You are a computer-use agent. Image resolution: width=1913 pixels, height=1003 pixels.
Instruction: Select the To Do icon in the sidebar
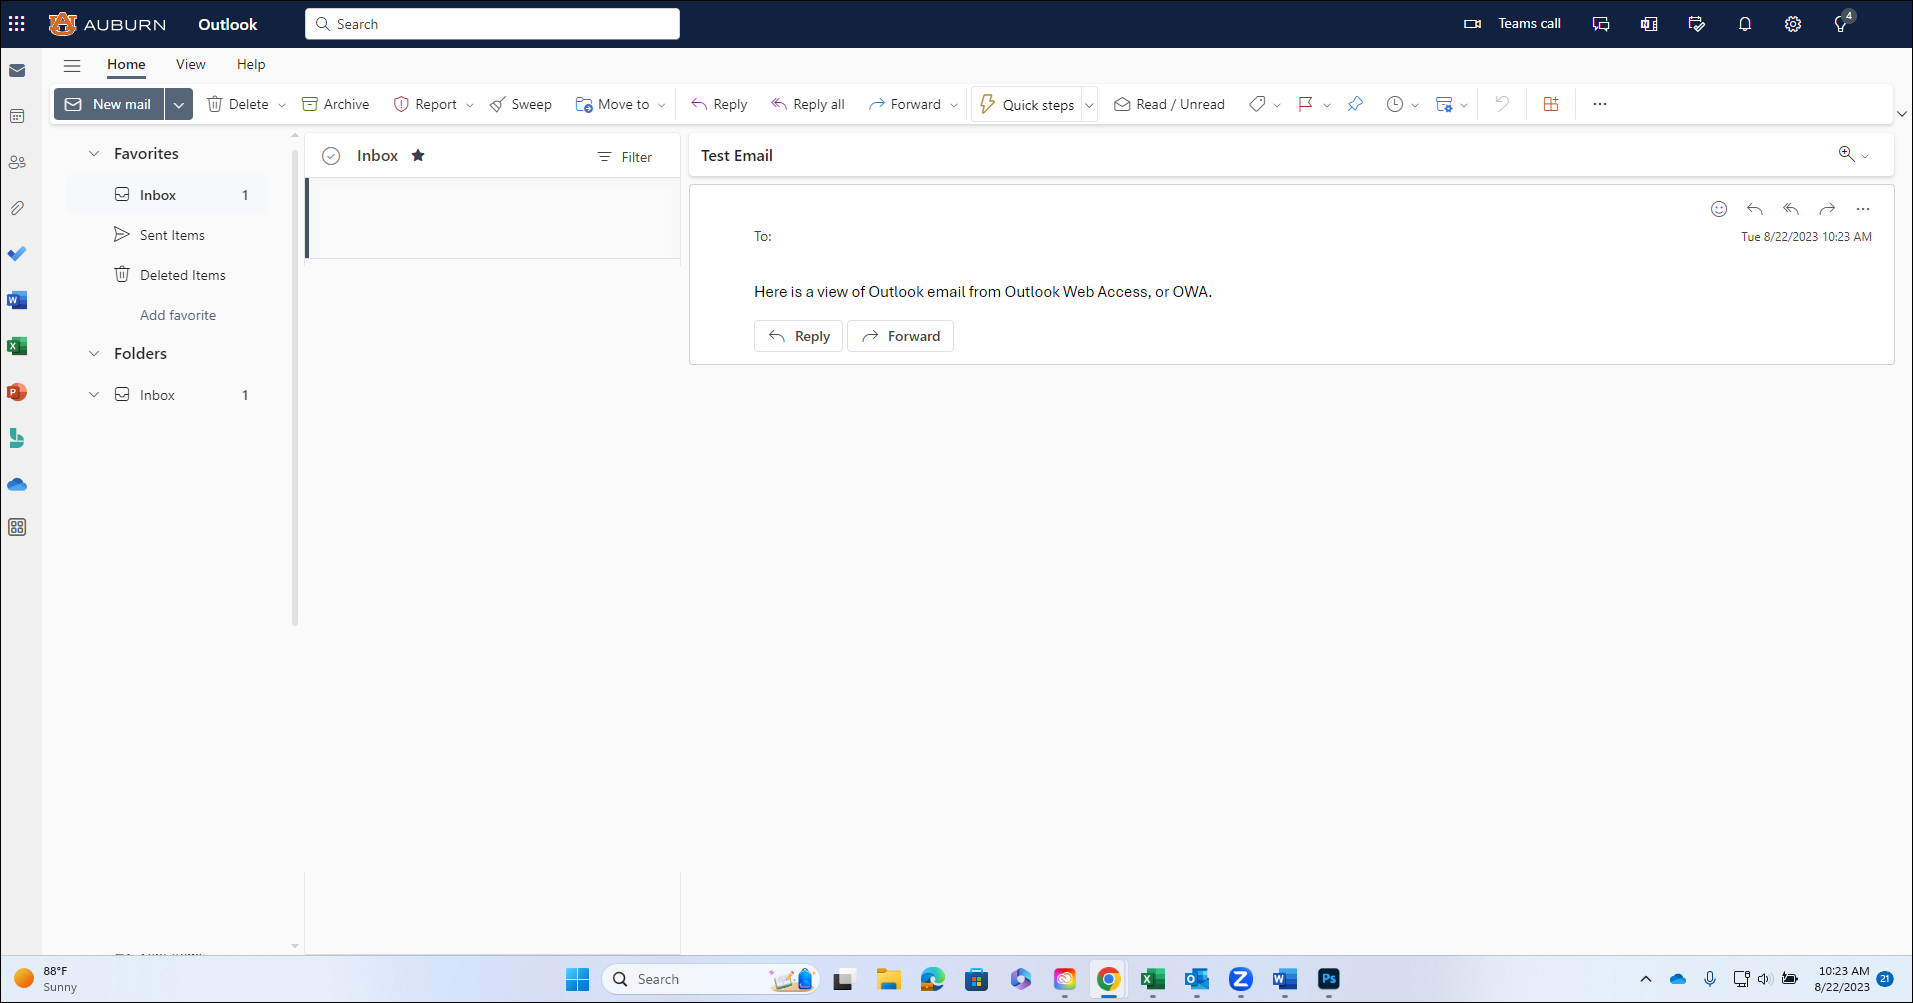17,253
